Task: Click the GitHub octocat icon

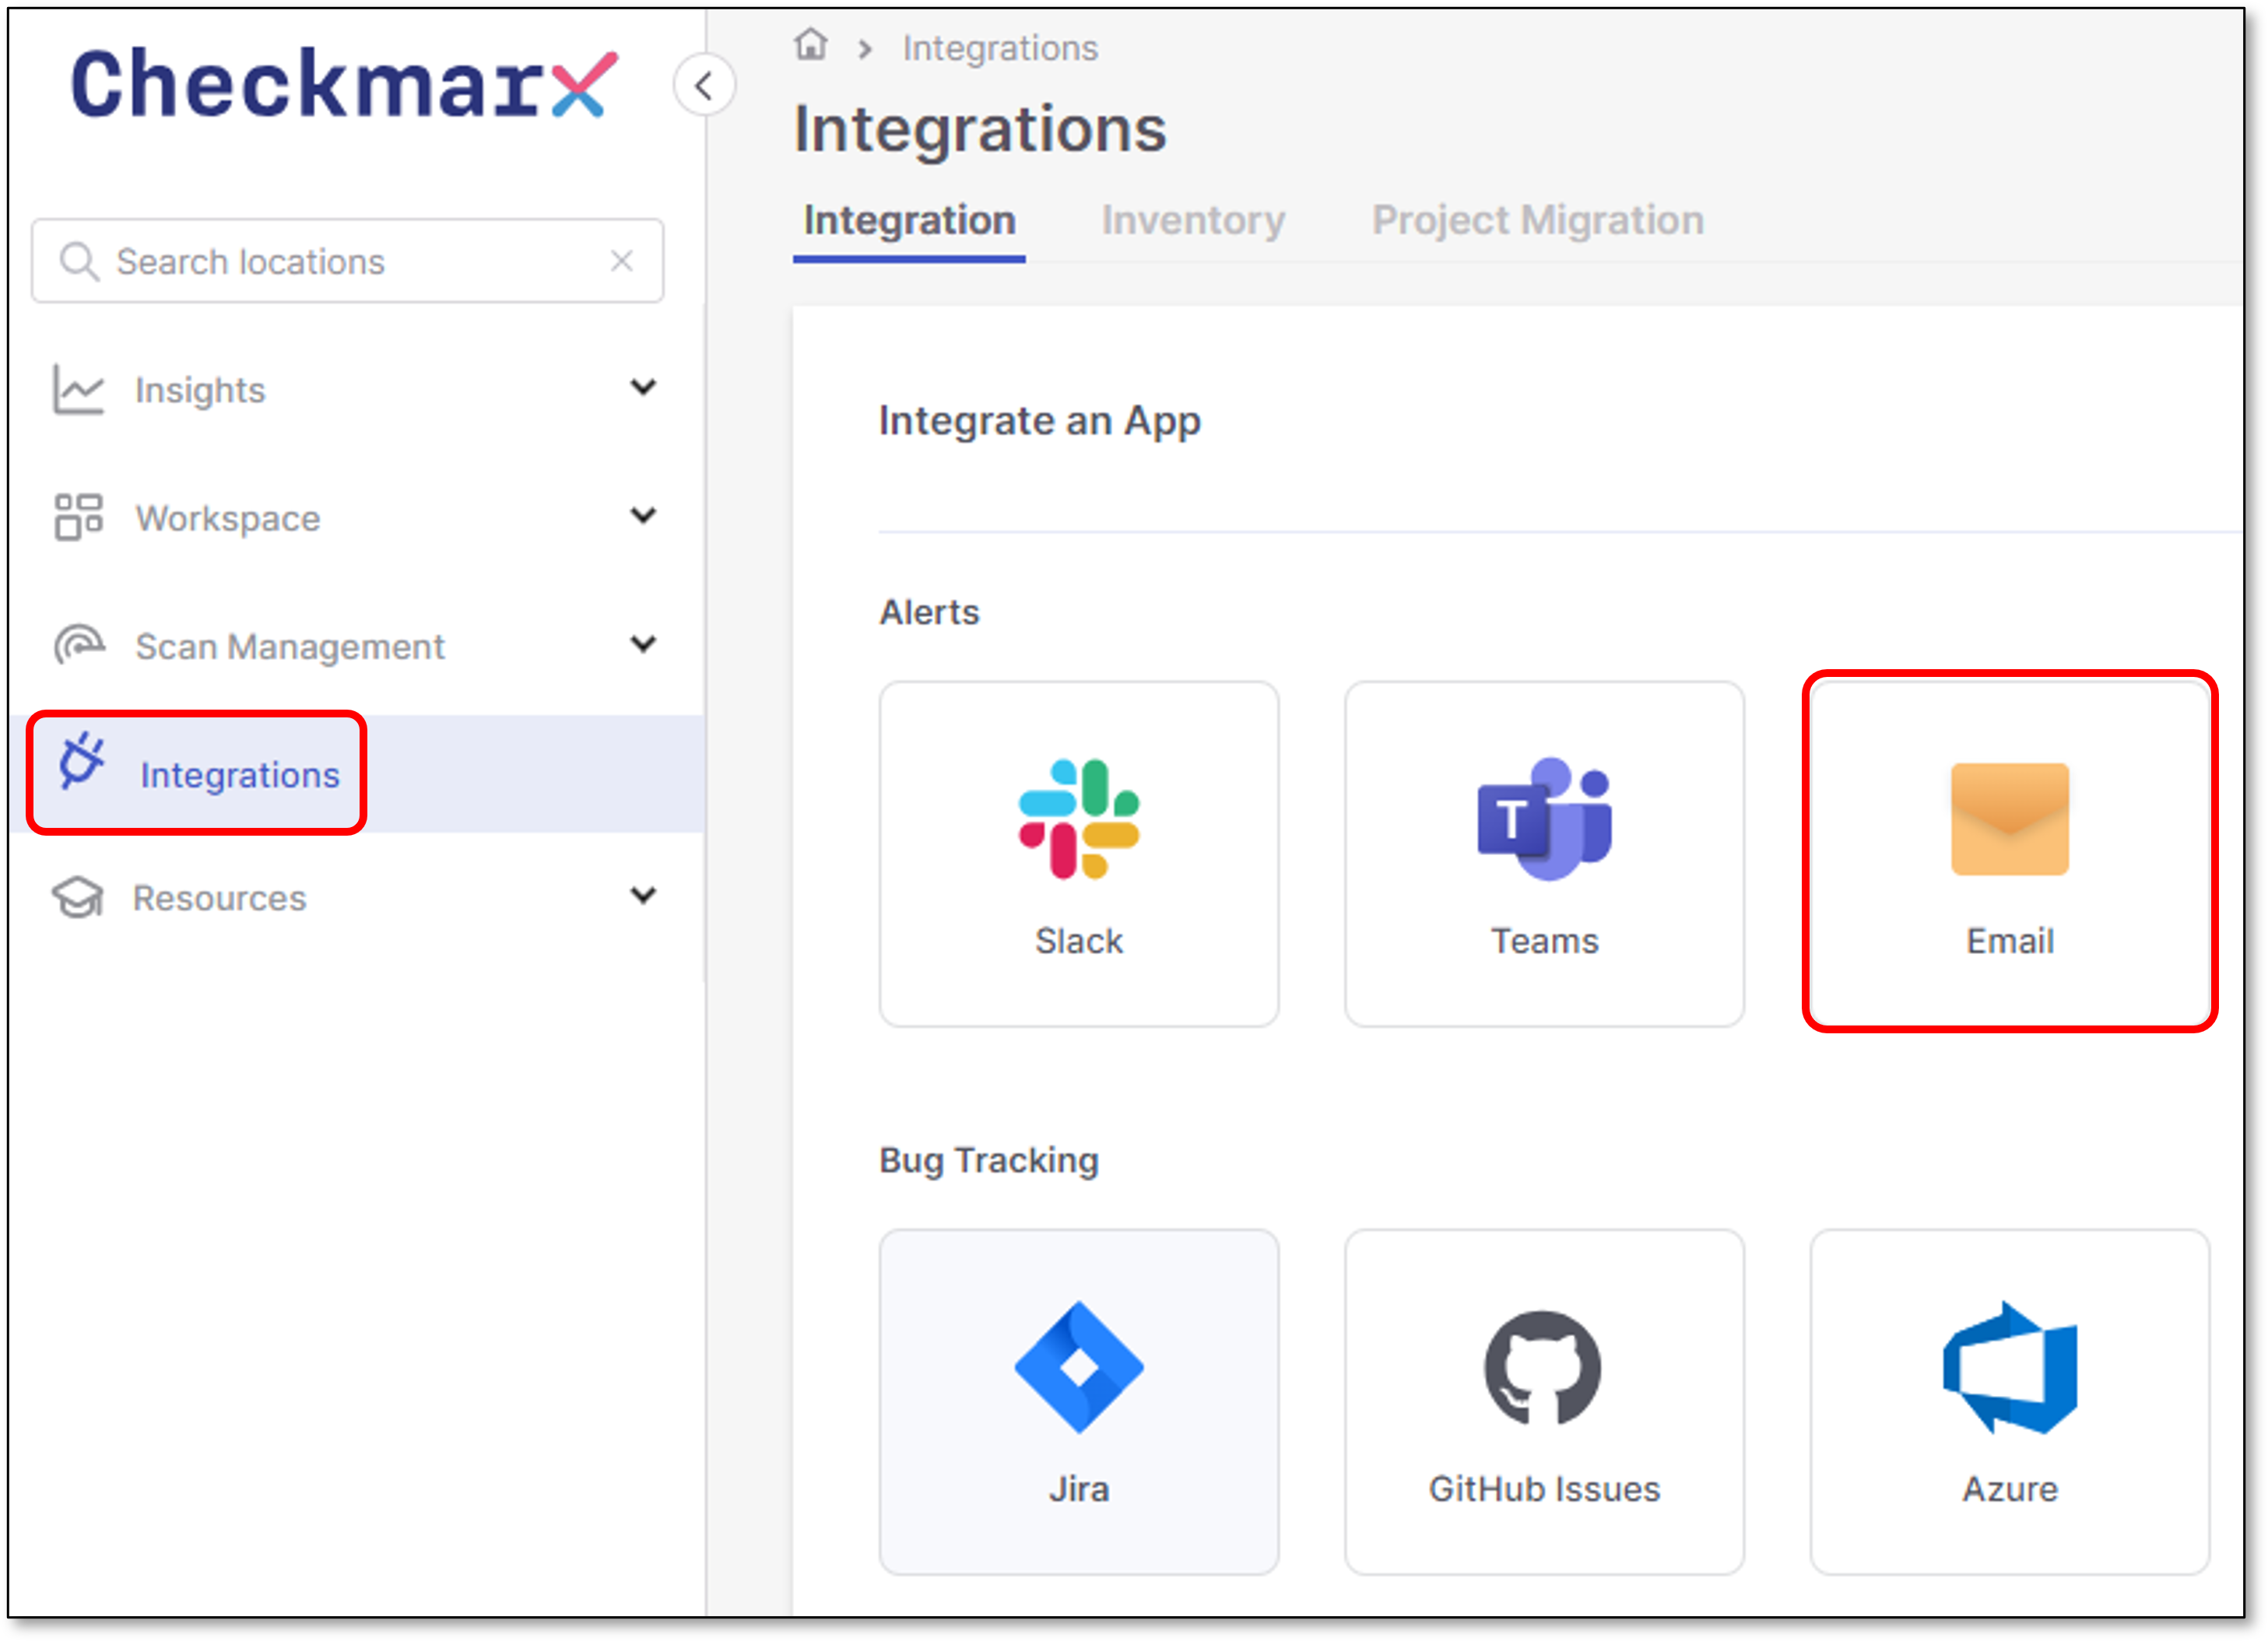Action: [1543, 1367]
